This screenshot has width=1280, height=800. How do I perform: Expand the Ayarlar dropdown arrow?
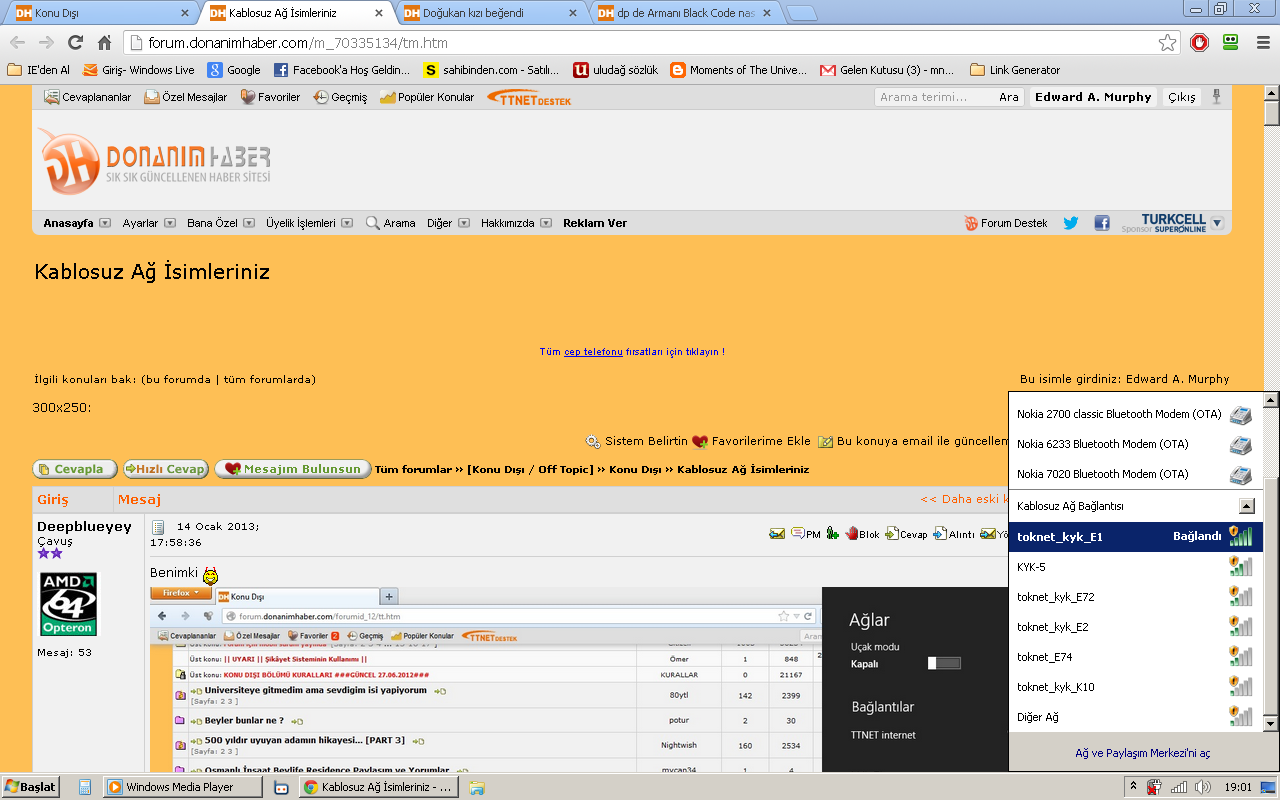(170, 223)
